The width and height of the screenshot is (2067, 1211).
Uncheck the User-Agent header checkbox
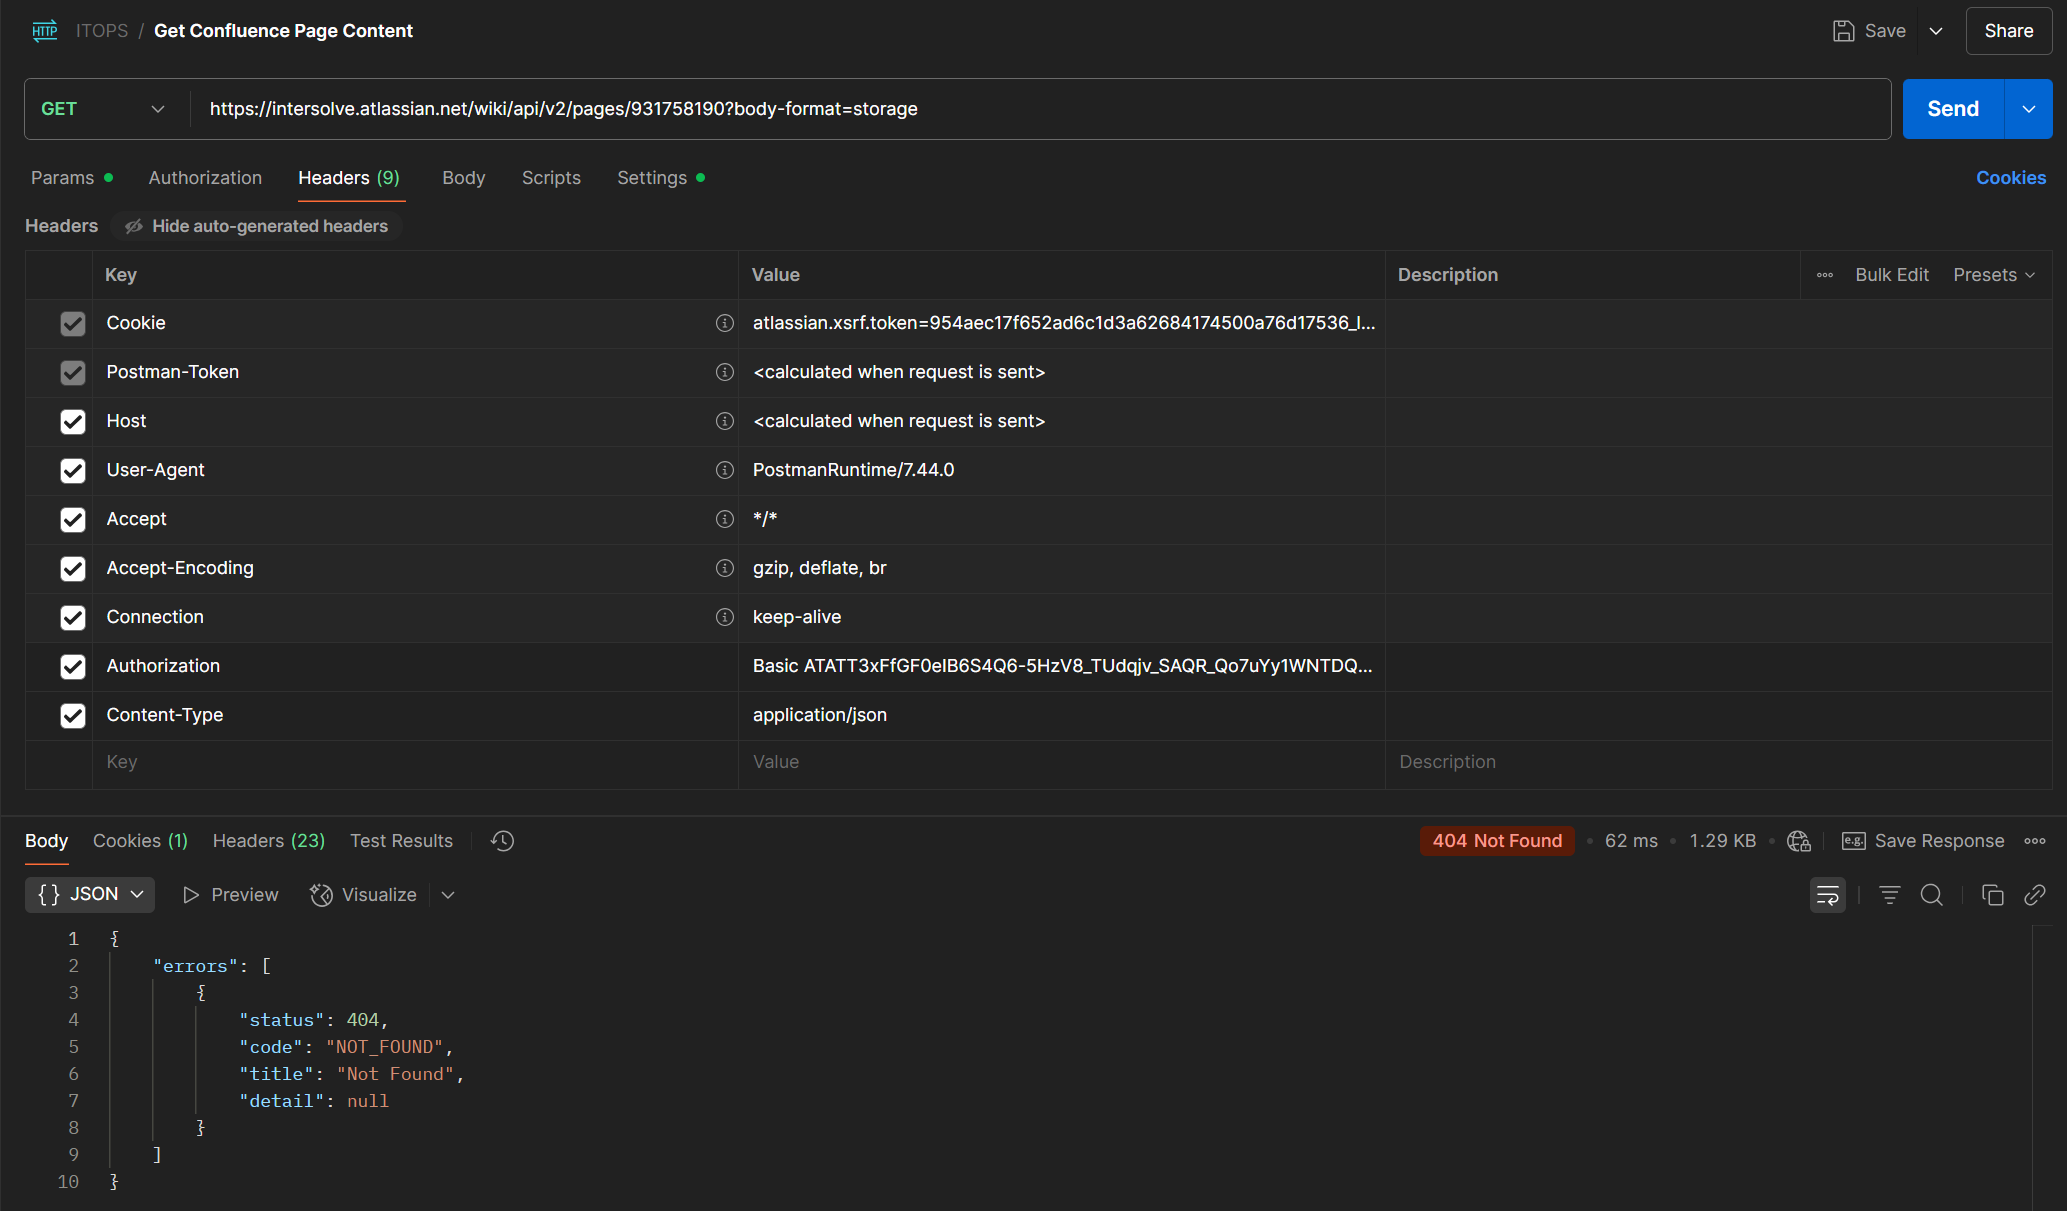click(x=73, y=470)
